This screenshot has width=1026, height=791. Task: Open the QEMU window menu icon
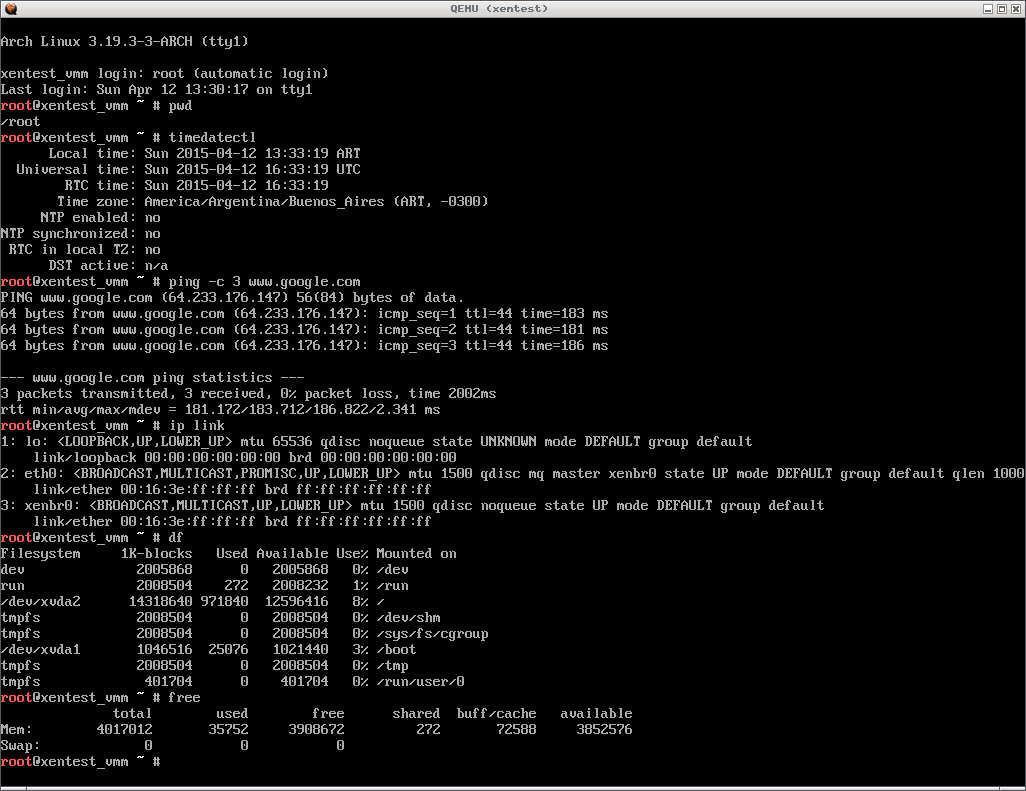click(x=9, y=9)
